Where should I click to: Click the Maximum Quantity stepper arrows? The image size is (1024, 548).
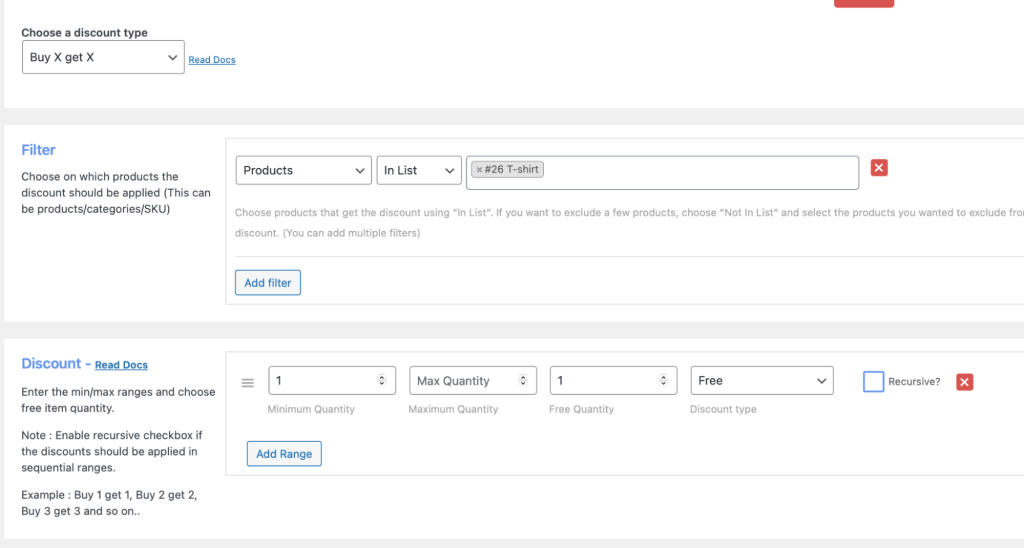522,380
